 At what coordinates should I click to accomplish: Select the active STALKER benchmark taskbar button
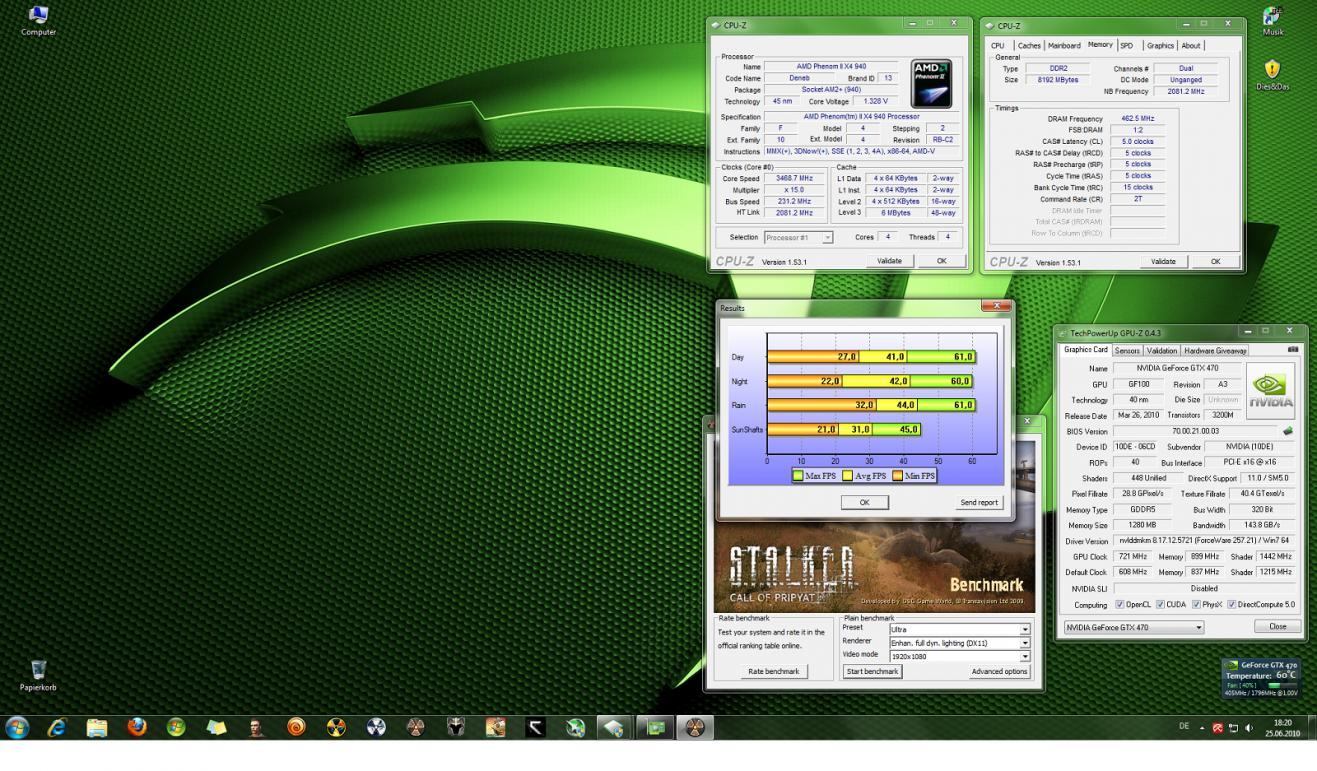pos(695,728)
